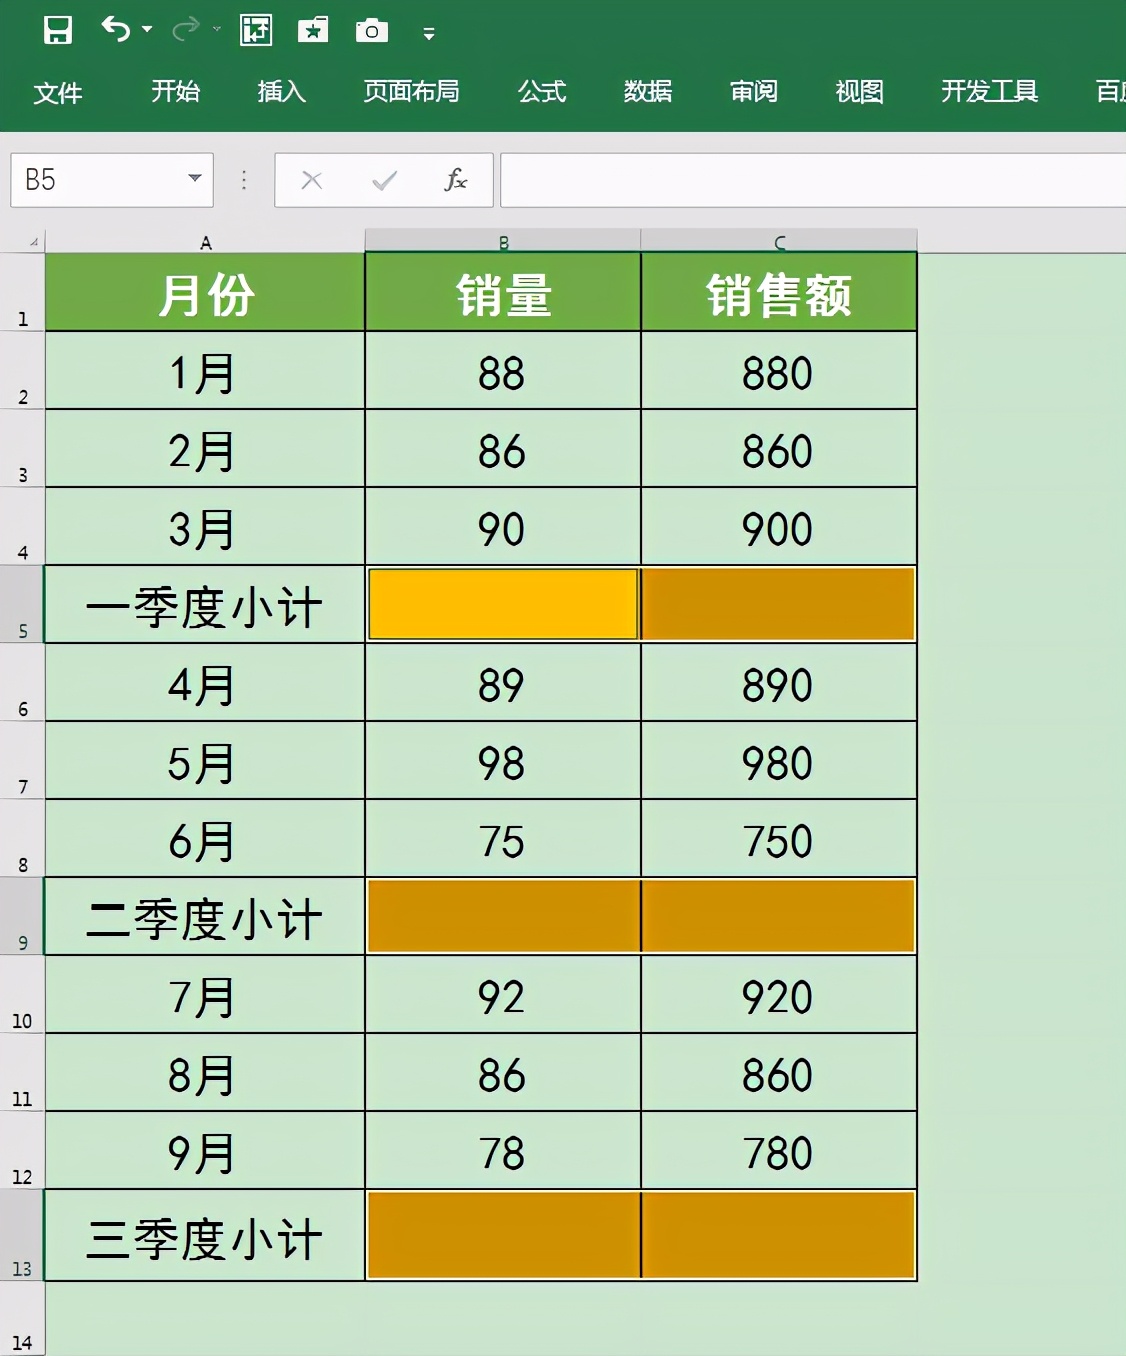Expand the Name Box dropdown arrow

[x=195, y=179]
